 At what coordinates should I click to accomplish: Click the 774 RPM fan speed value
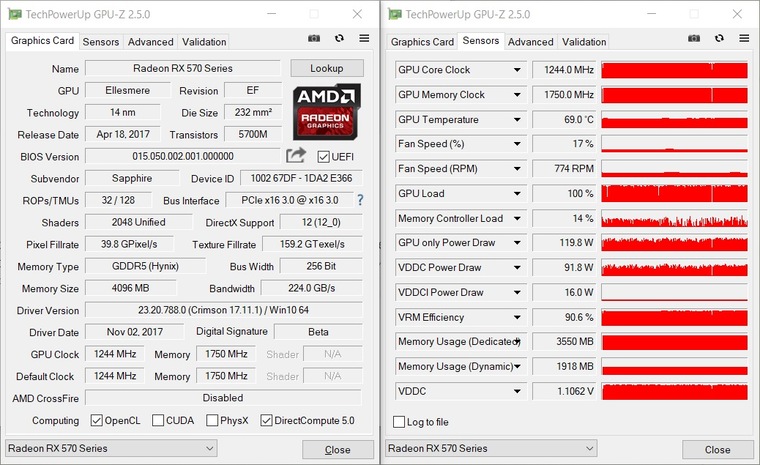(x=565, y=169)
